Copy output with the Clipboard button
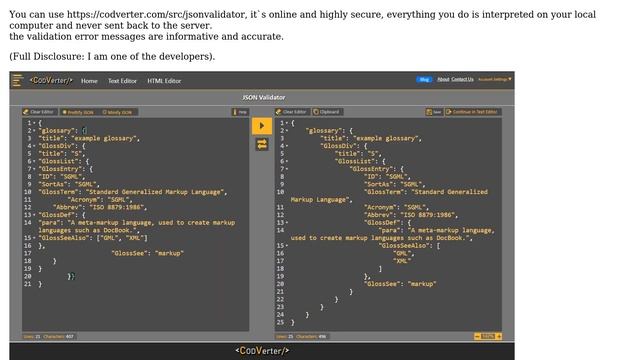Viewport: 640px width, 360px height. pos(327,112)
